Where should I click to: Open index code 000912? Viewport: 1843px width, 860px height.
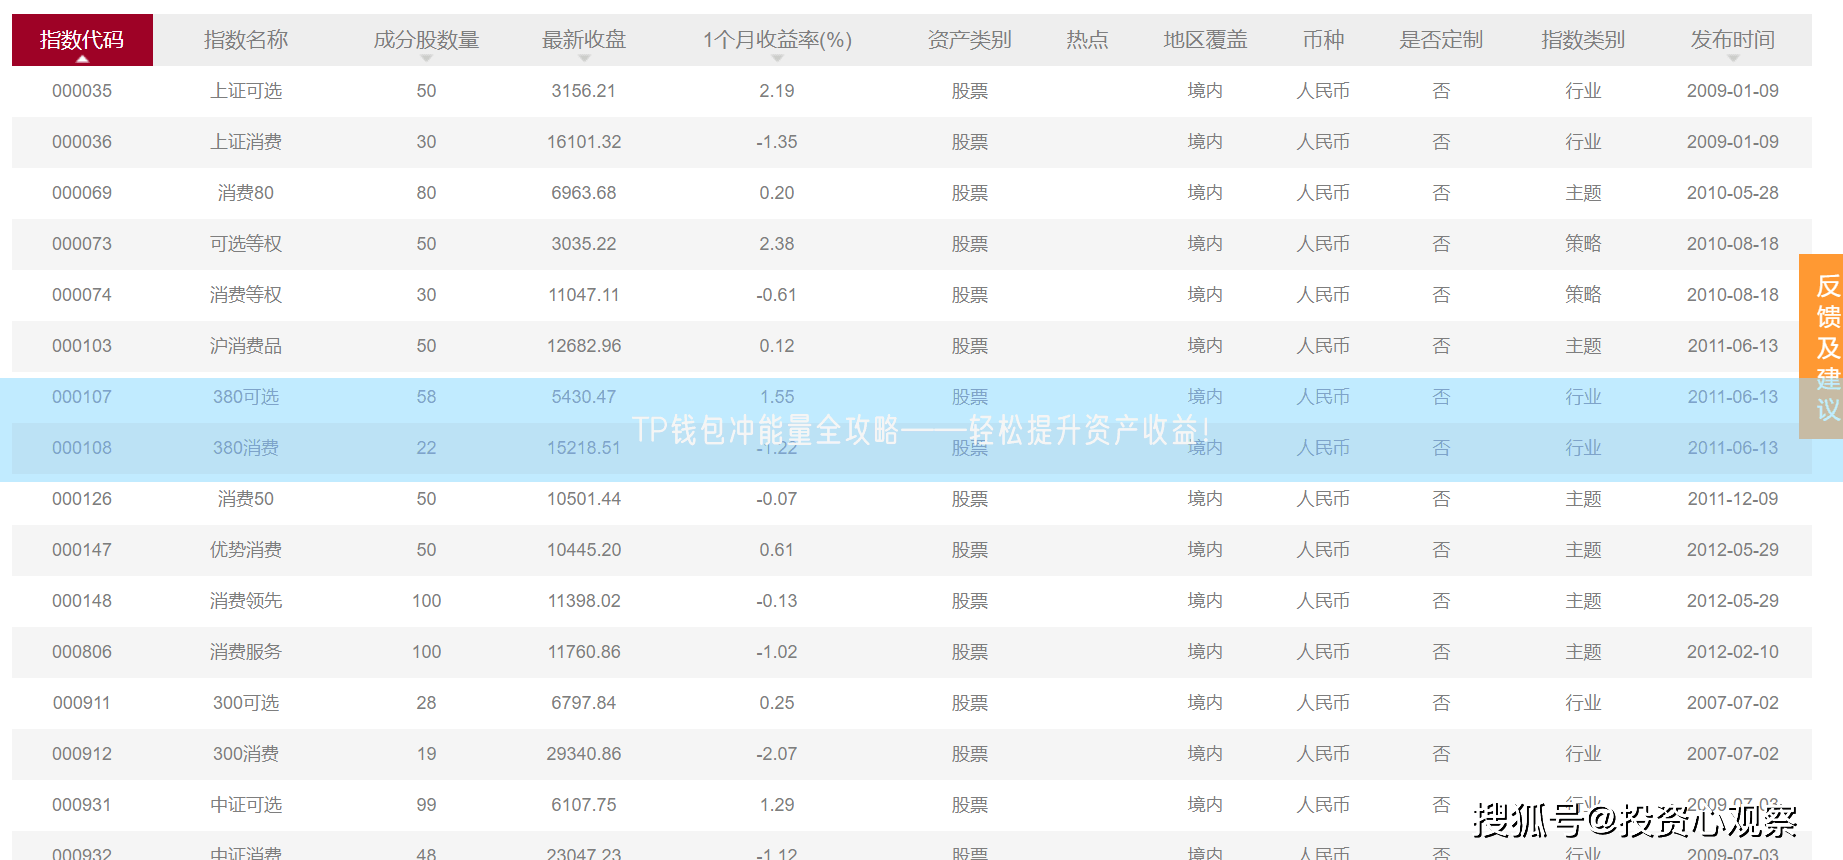pos(82,754)
